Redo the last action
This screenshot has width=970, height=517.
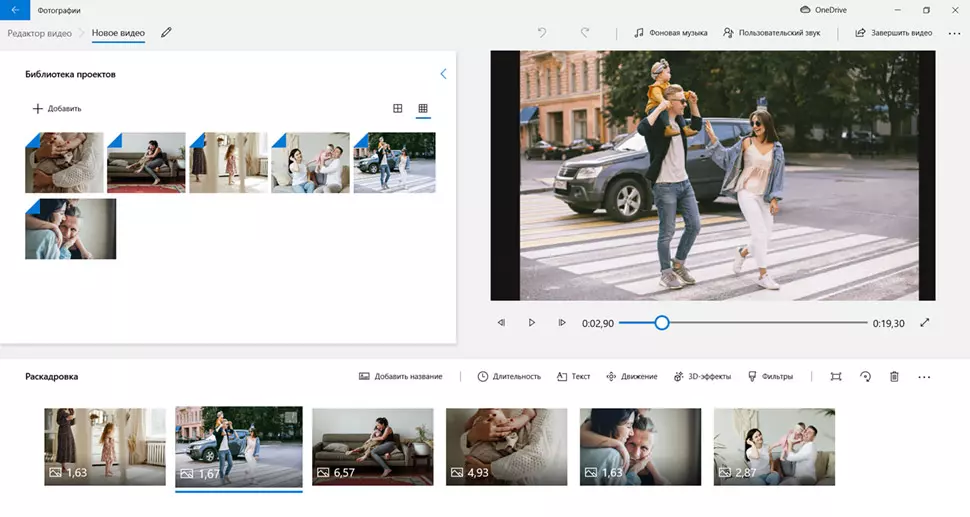point(585,33)
